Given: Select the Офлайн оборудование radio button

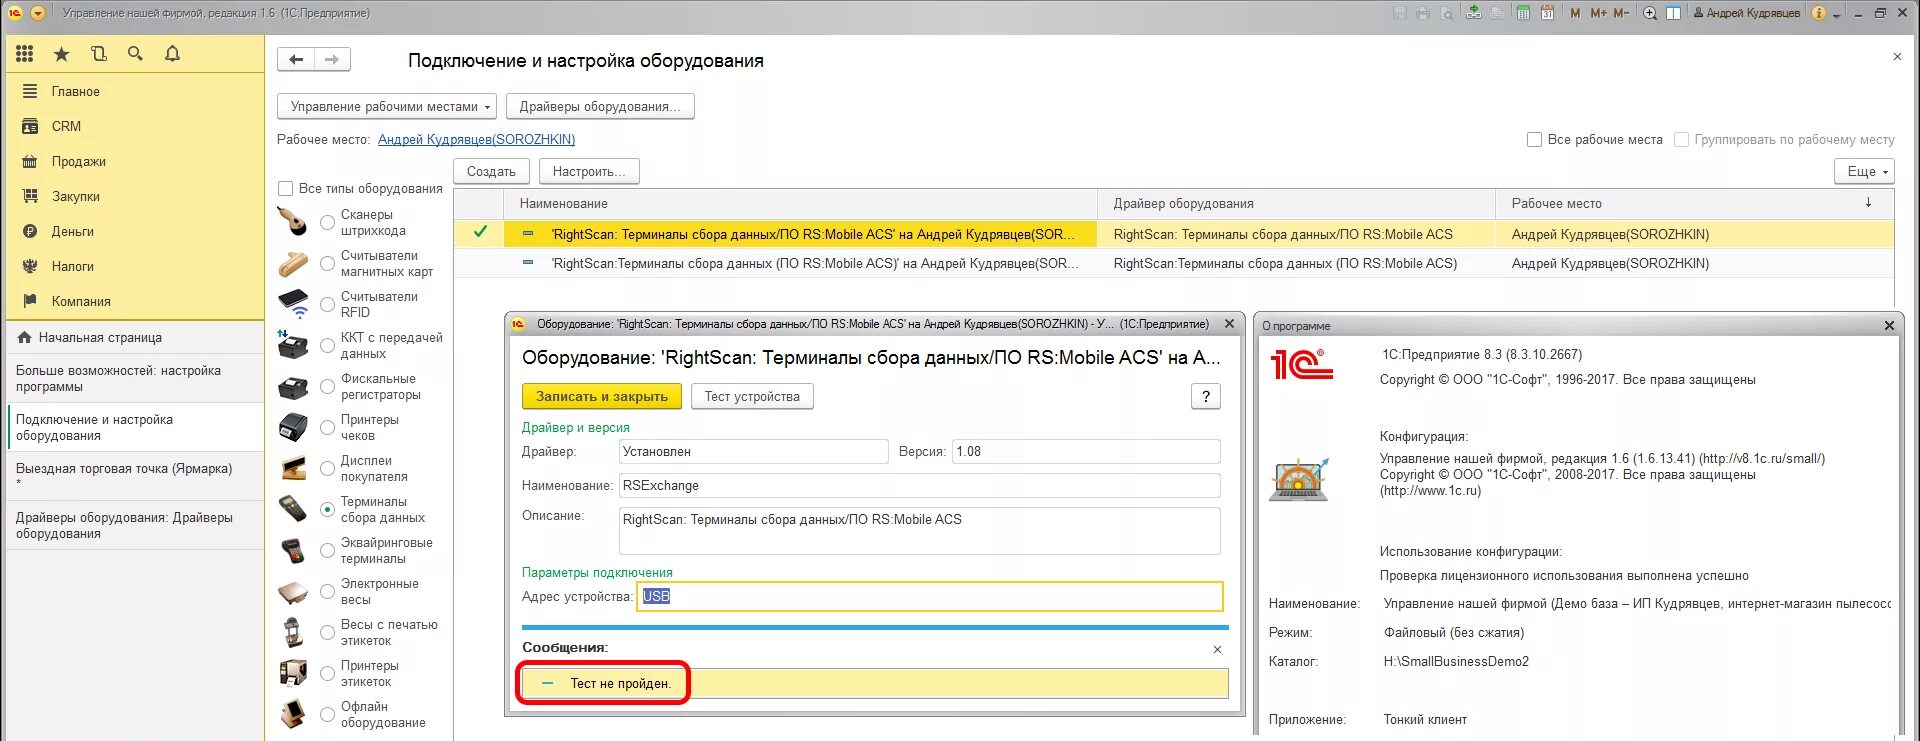Looking at the screenshot, I should pyautogui.click(x=327, y=714).
